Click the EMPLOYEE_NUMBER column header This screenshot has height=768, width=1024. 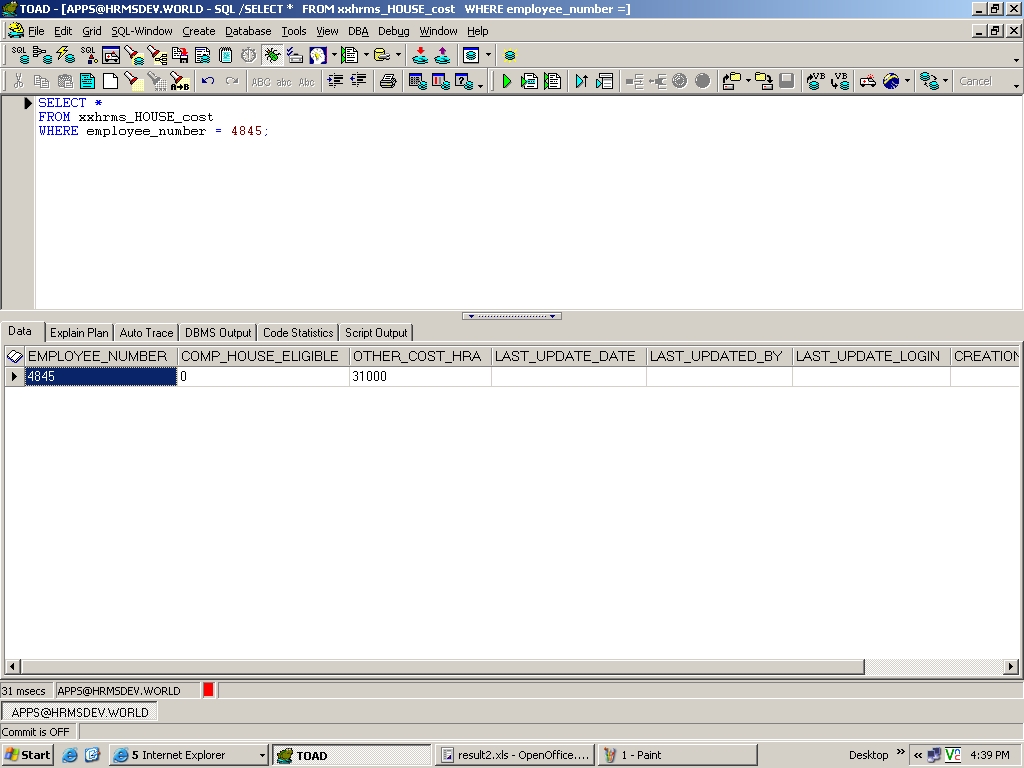tap(97, 356)
